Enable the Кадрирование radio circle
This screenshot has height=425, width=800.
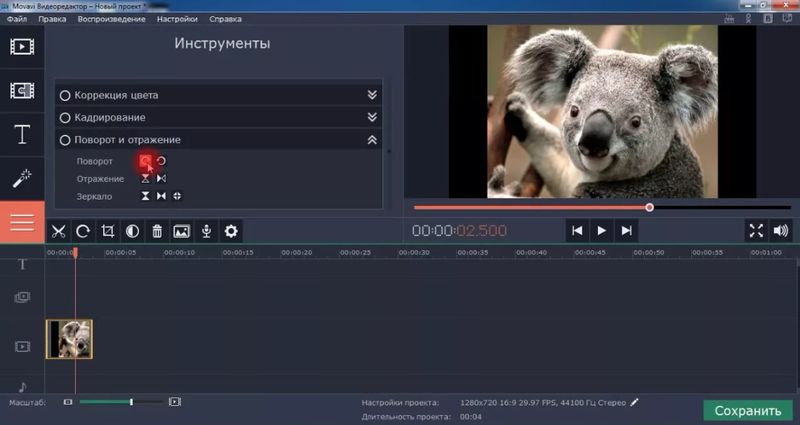point(65,118)
